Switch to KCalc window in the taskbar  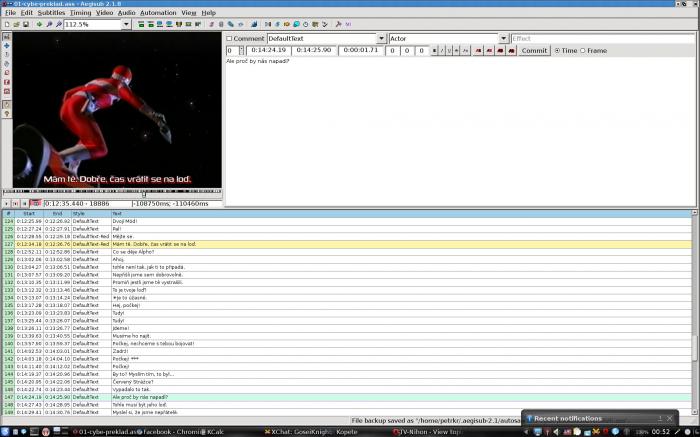point(212,432)
